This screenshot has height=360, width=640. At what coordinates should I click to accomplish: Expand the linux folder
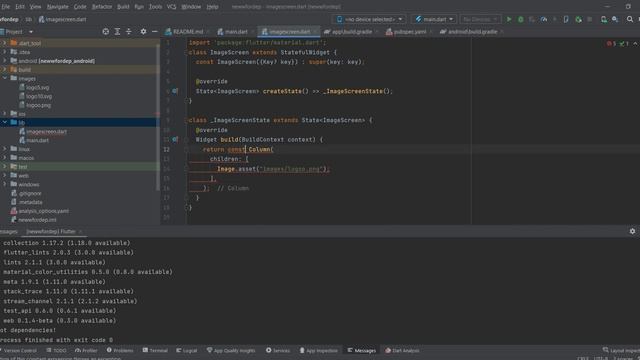[x=4, y=149]
